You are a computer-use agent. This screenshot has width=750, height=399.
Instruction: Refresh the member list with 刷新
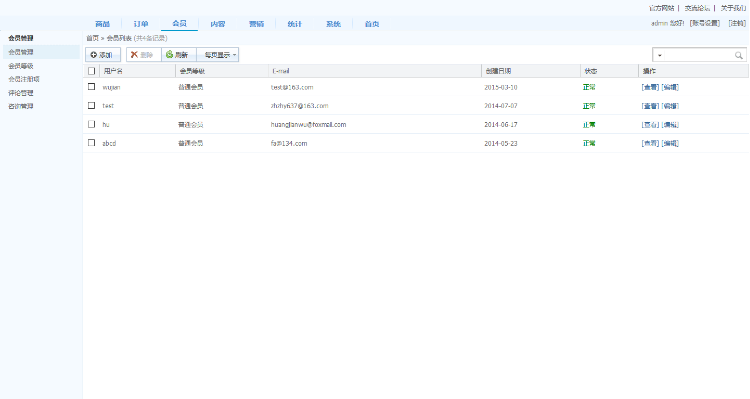(179, 55)
